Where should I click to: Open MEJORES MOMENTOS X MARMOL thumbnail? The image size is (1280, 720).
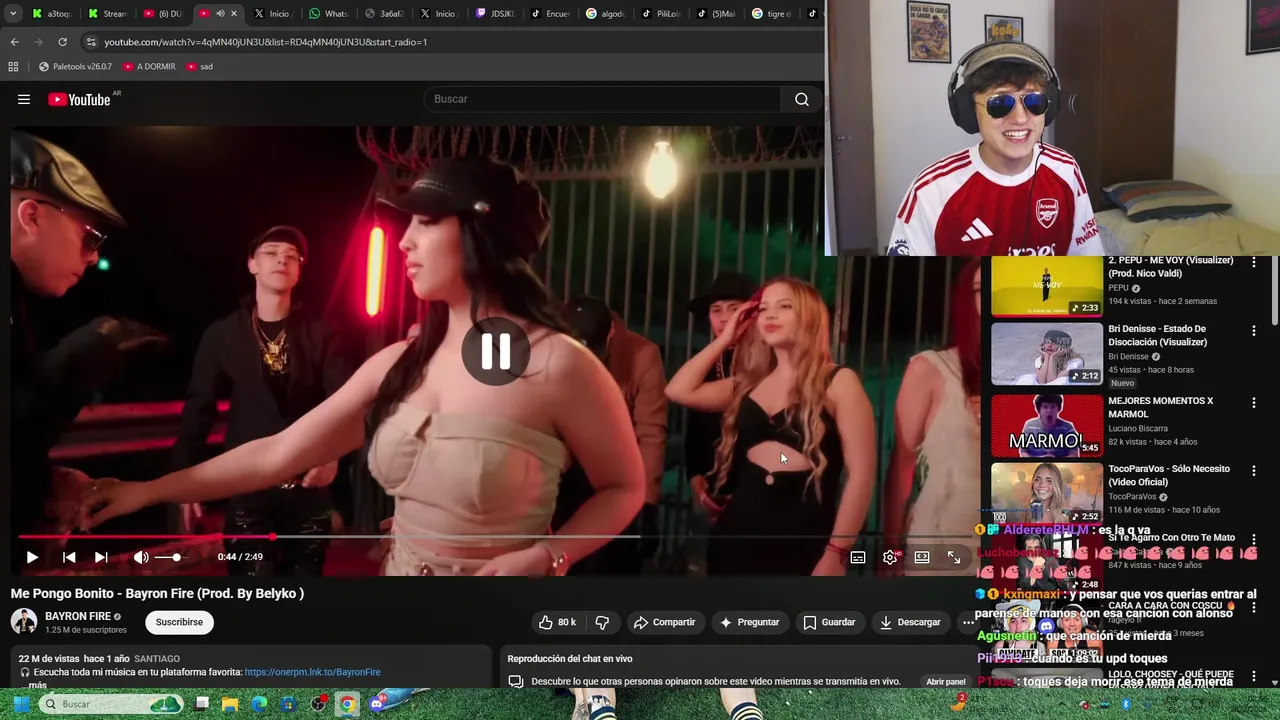(x=1046, y=424)
